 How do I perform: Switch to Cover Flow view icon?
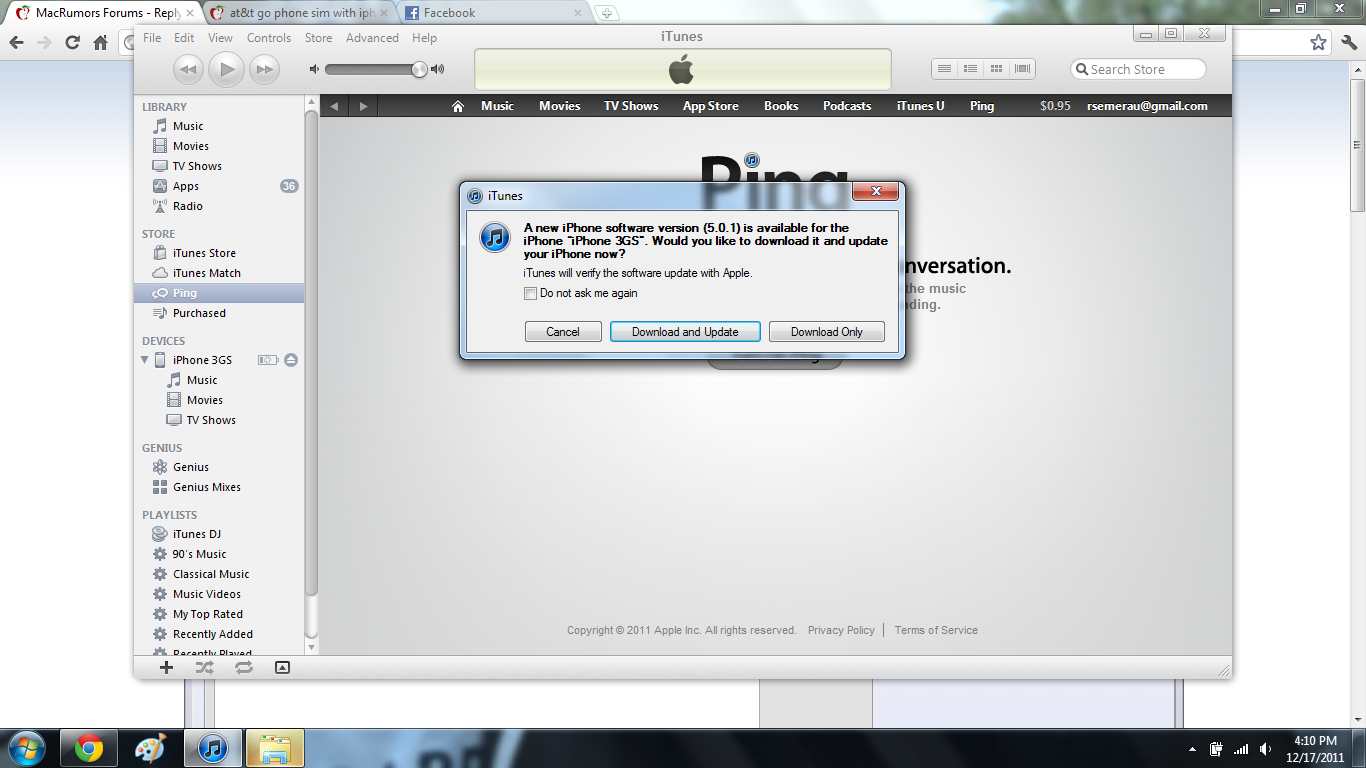(1022, 69)
